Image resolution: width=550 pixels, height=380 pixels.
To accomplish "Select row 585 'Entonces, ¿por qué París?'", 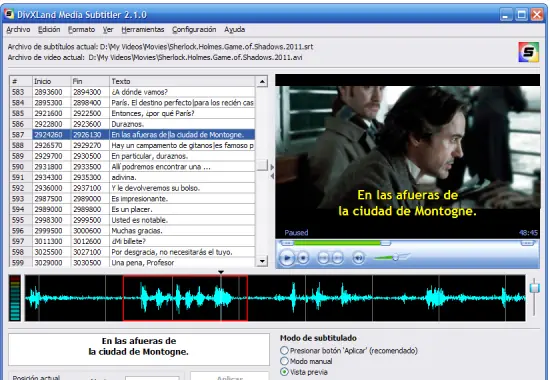I will pyautogui.click(x=132, y=113).
